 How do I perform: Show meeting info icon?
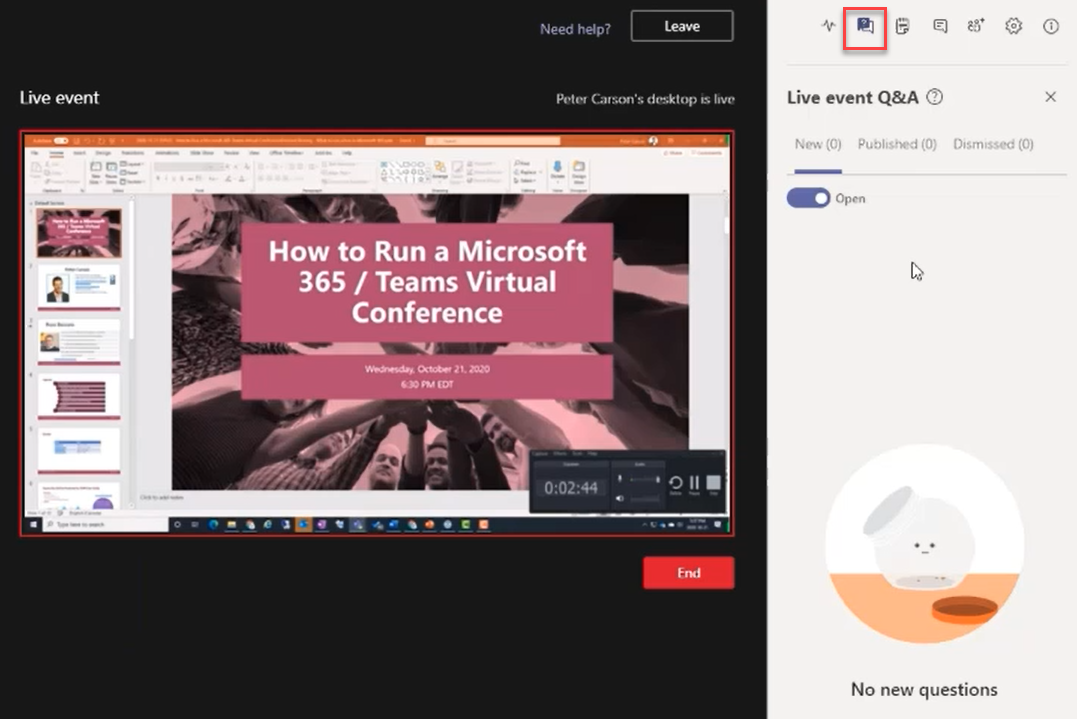(1050, 26)
